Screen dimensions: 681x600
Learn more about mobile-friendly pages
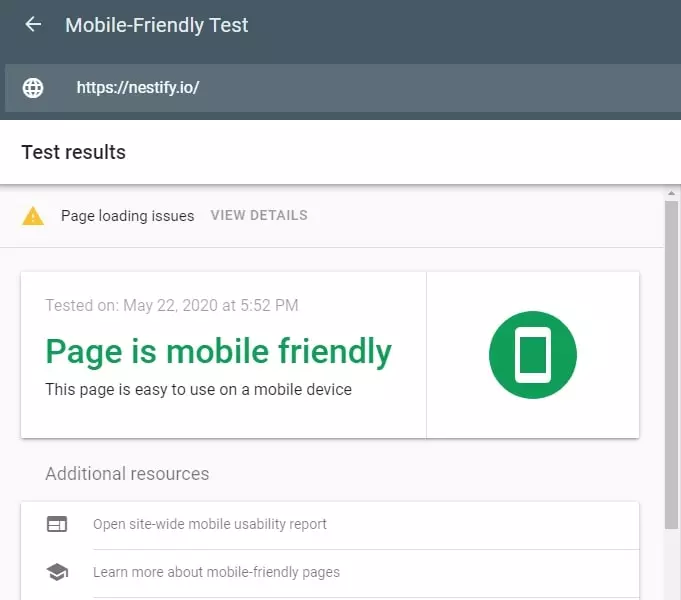click(216, 572)
